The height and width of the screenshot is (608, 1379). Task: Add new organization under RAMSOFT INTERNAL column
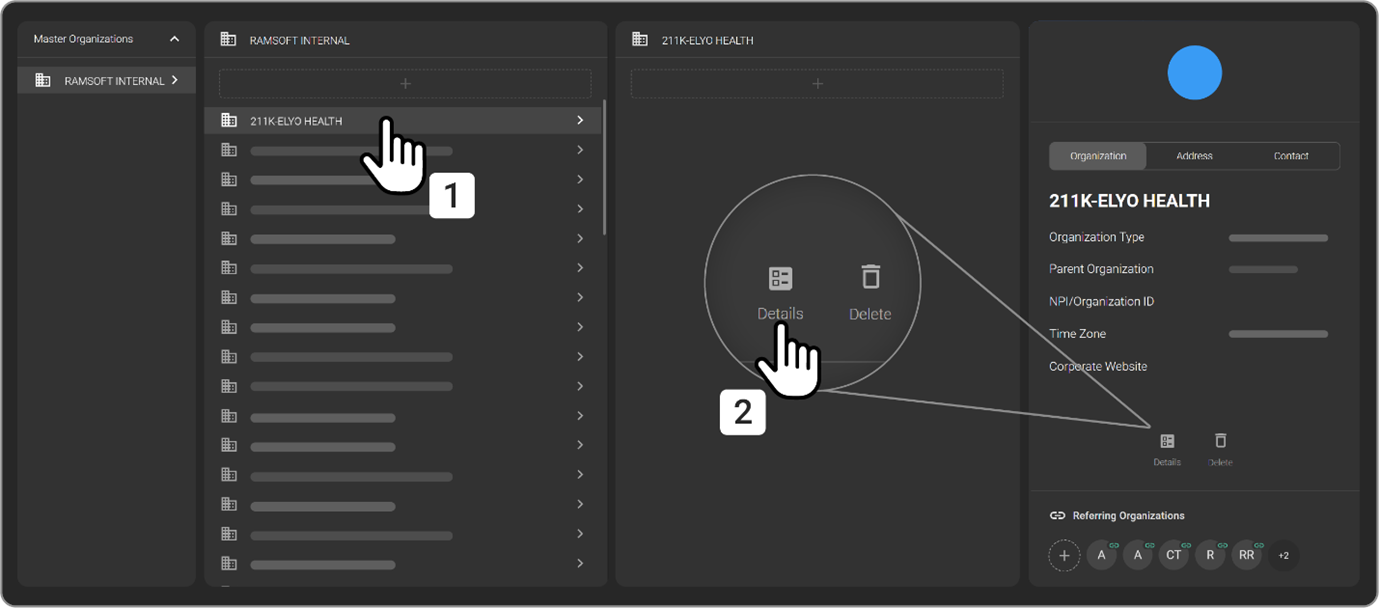405,84
